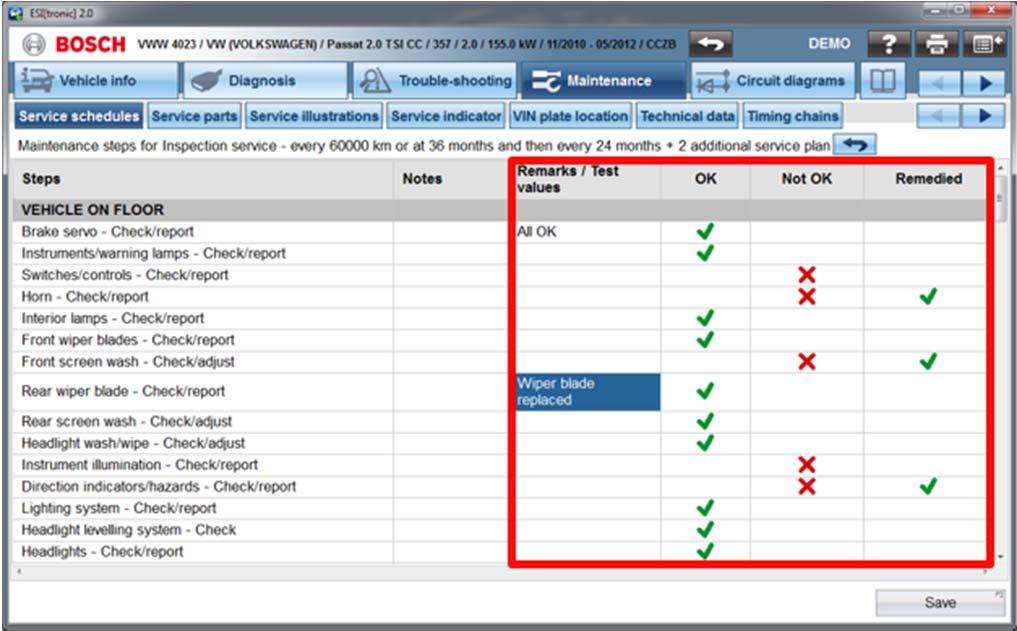The width and height of the screenshot is (1017, 631).
Task: Select 'Lighting system - Check/report' step
Action: point(119,508)
